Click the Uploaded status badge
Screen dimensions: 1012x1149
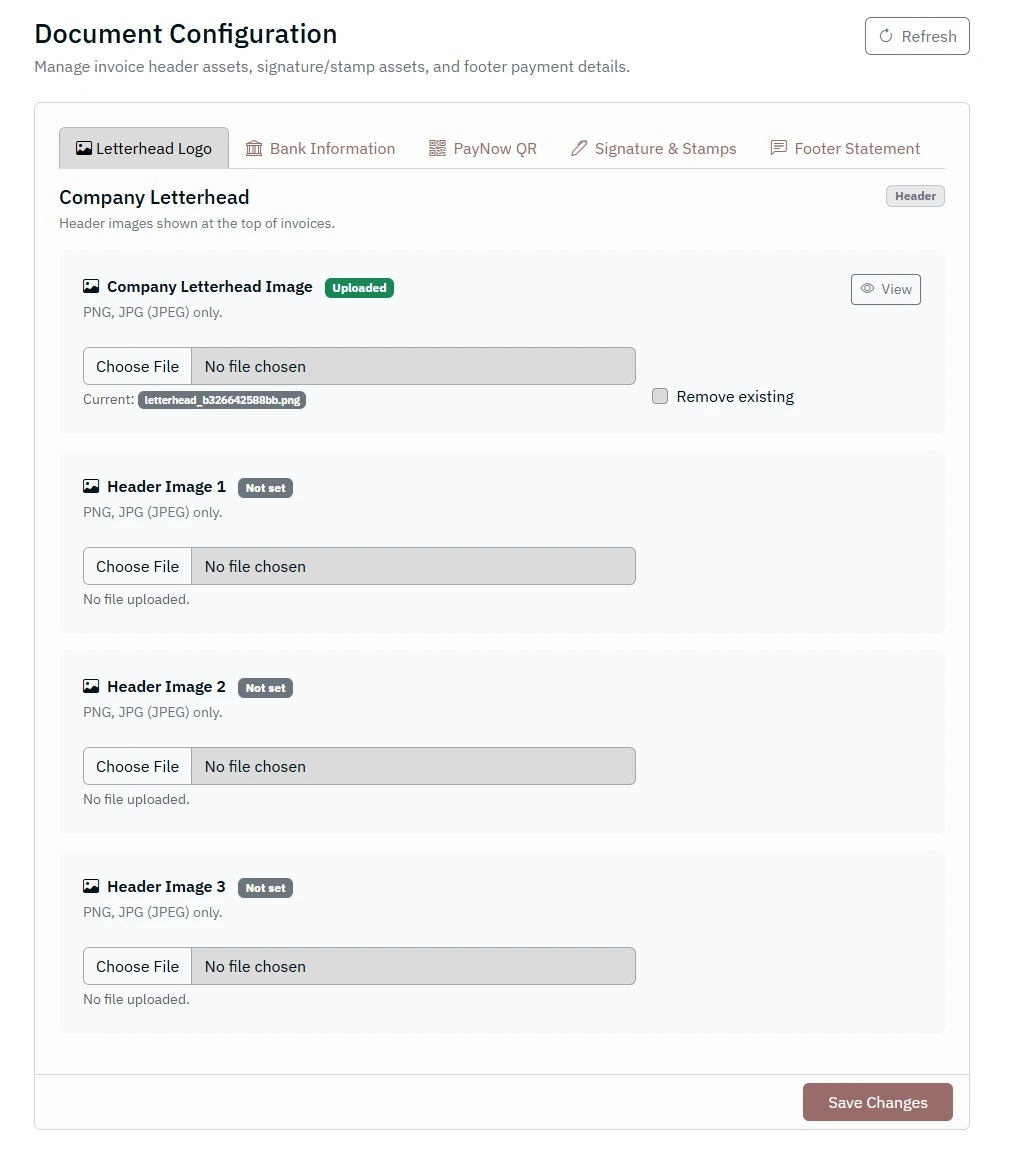359,288
